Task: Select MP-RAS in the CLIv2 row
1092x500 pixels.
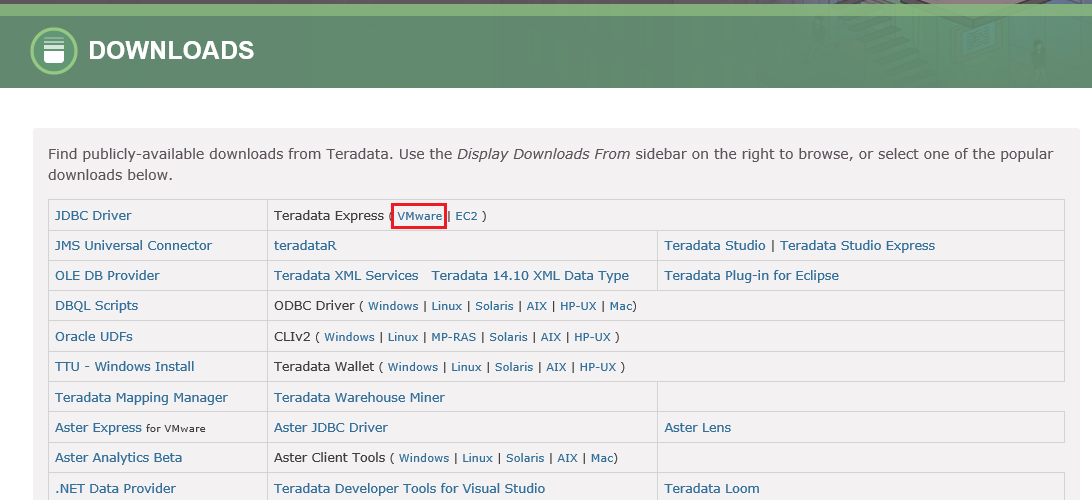Action: tap(453, 337)
